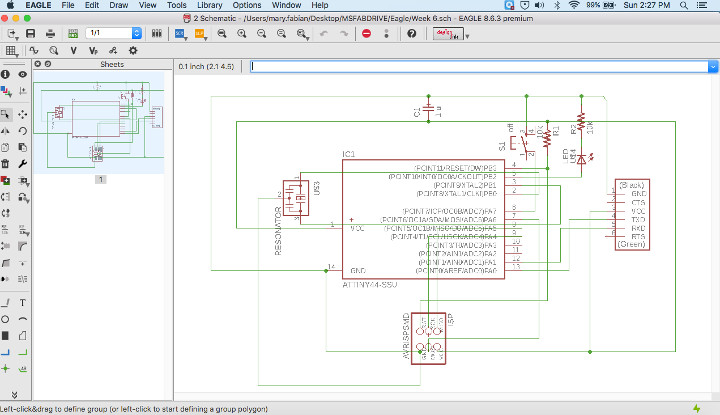720x415 pixels.
Task: Open the Edit menu
Action: 92,5
